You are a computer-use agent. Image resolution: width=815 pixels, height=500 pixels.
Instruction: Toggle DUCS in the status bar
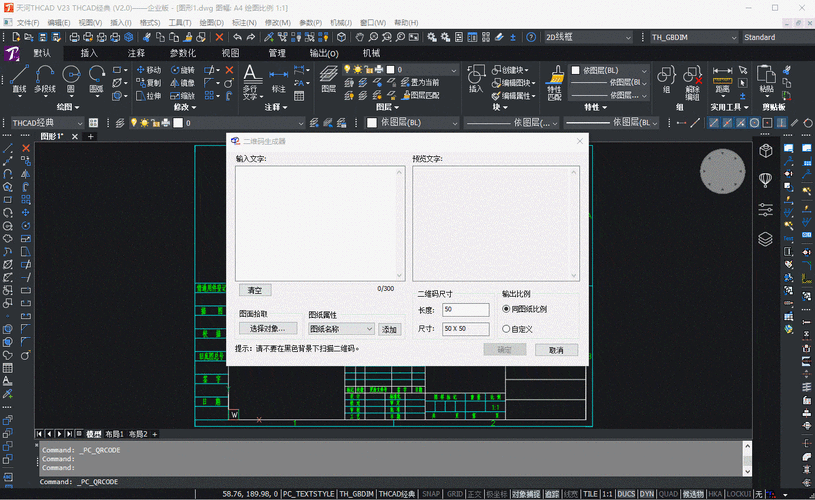(626, 494)
